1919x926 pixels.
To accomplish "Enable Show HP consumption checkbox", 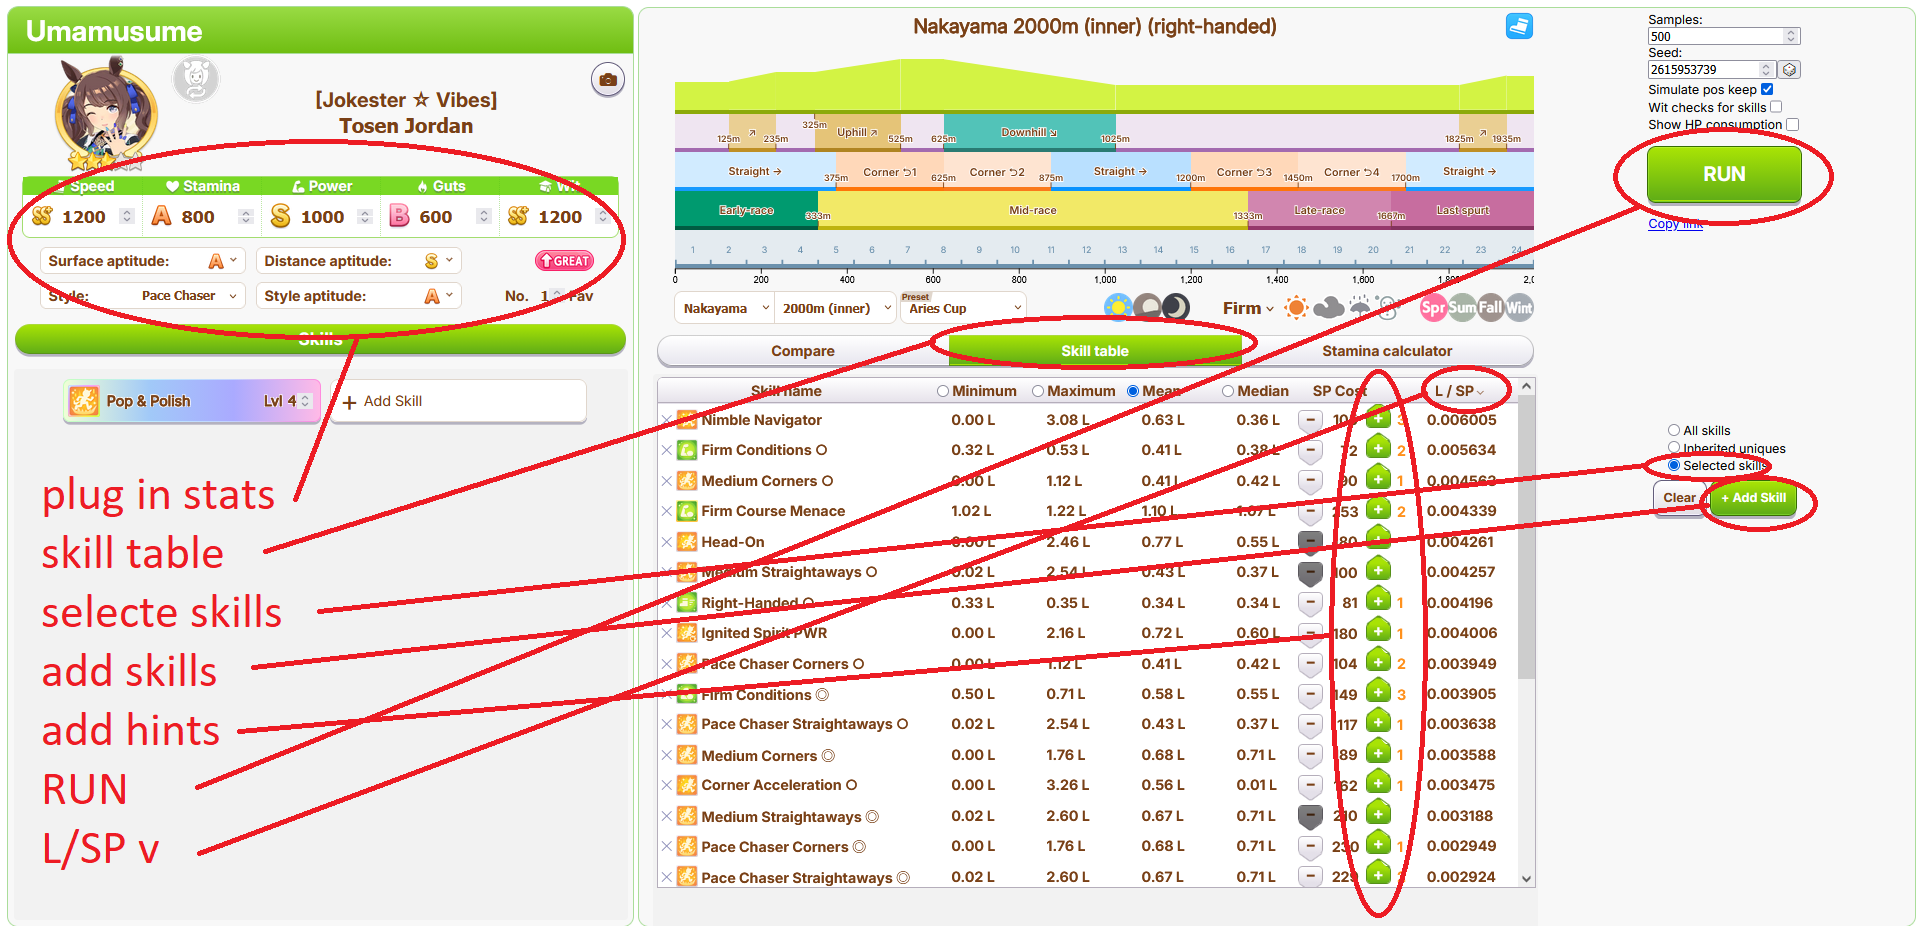I will coord(1792,124).
